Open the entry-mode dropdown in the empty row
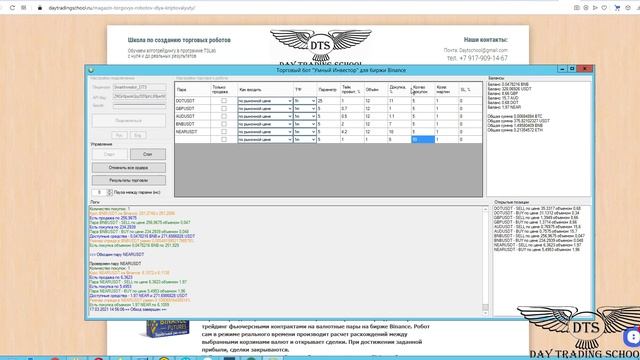The width and height of the screenshot is (640, 360). pos(265,140)
